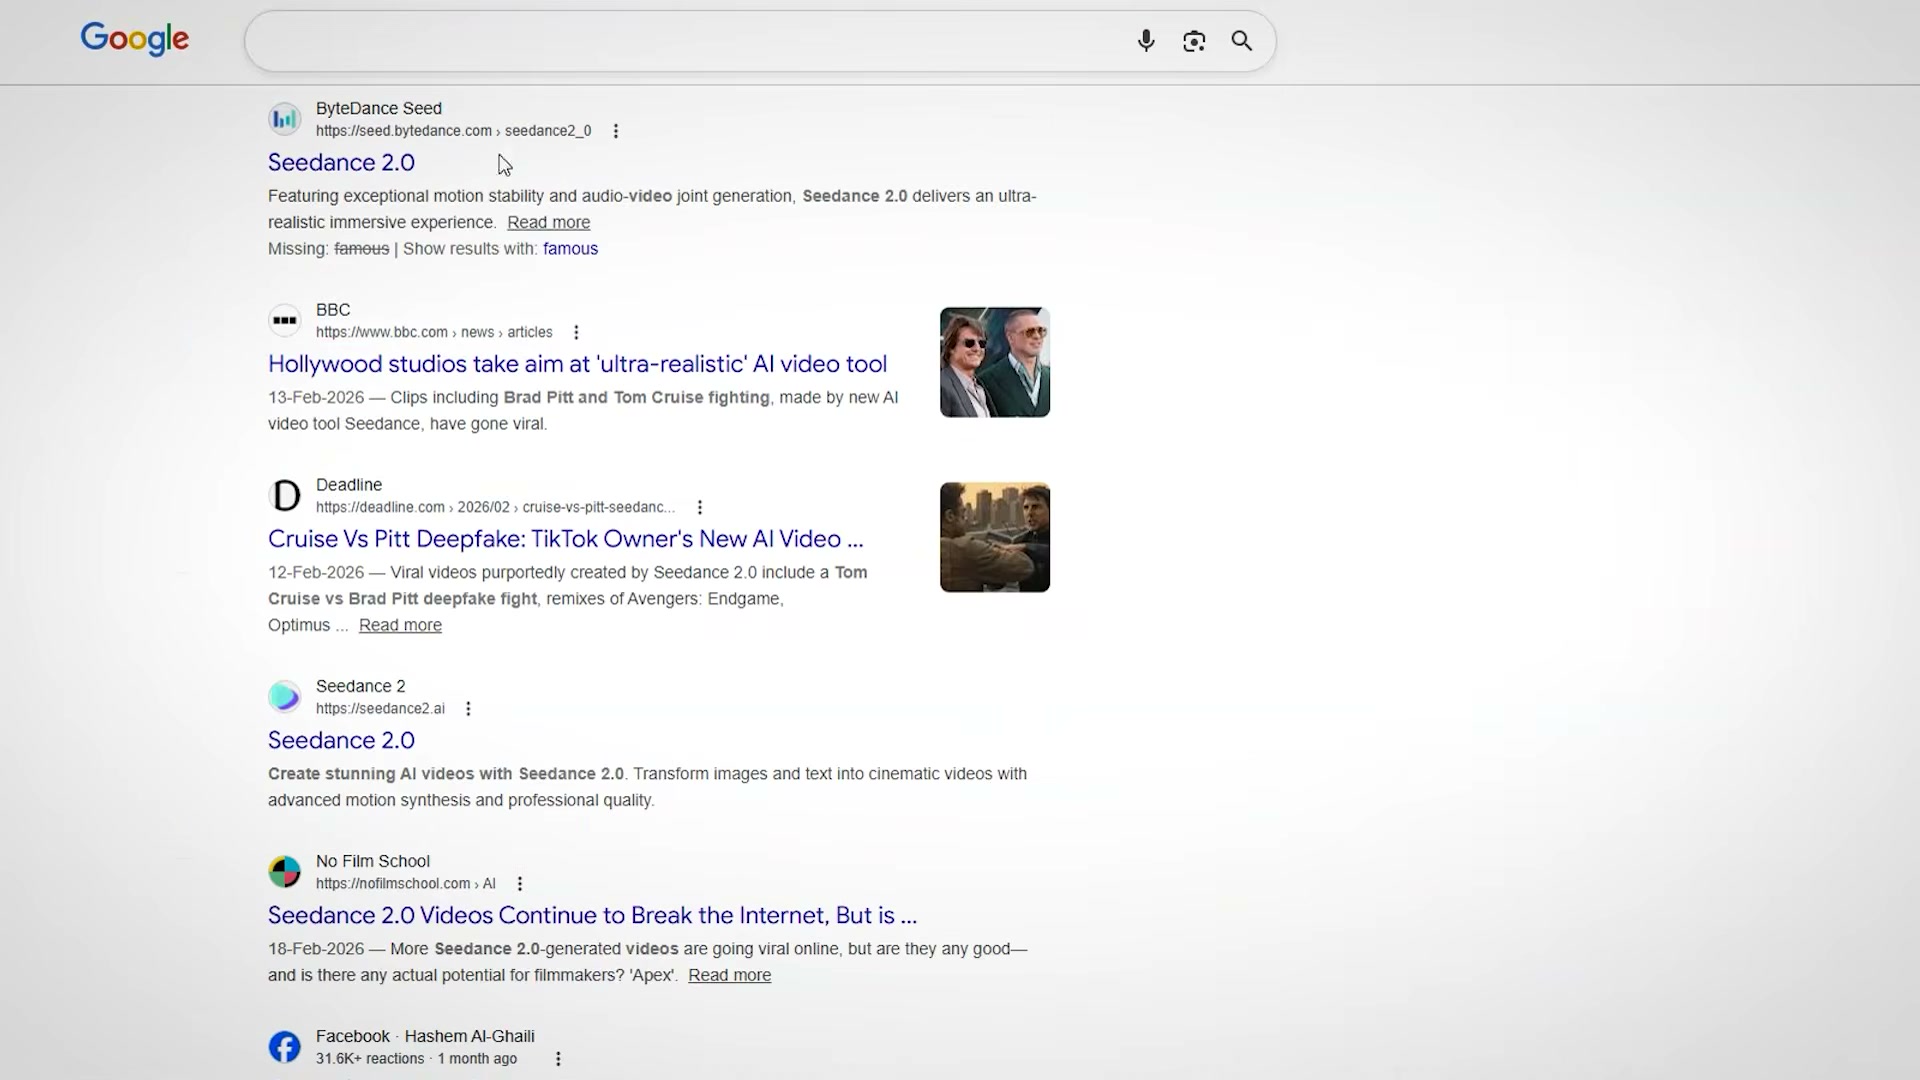
Task: Click 'Facebook · Hashem Al-Ghaili' source name
Action: pyautogui.click(x=425, y=1036)
